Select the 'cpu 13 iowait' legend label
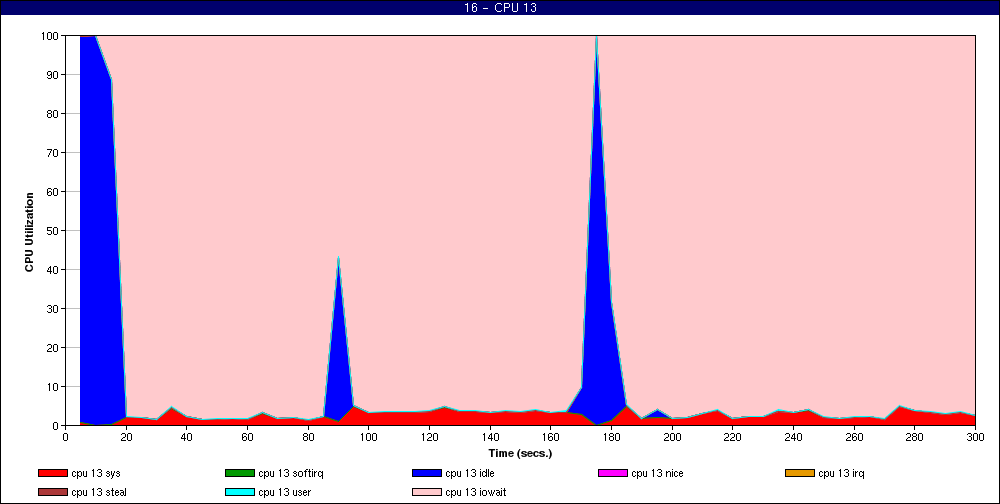The width and height of the screenshot is (1000, 504). tap(476, 493)
